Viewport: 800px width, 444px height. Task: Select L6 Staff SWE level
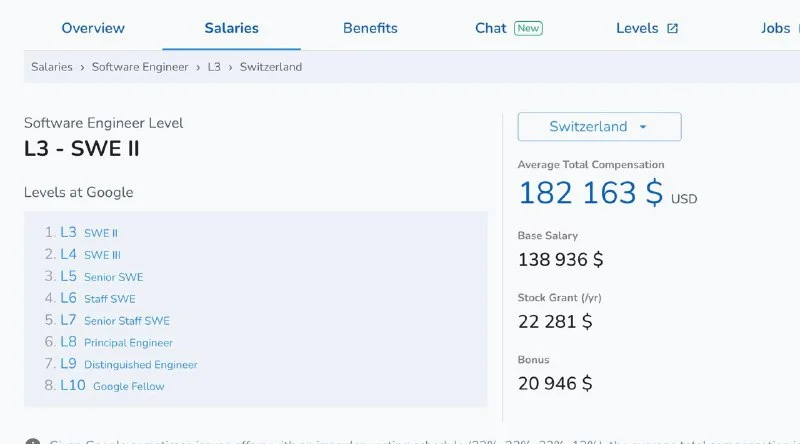click(97, 299)
